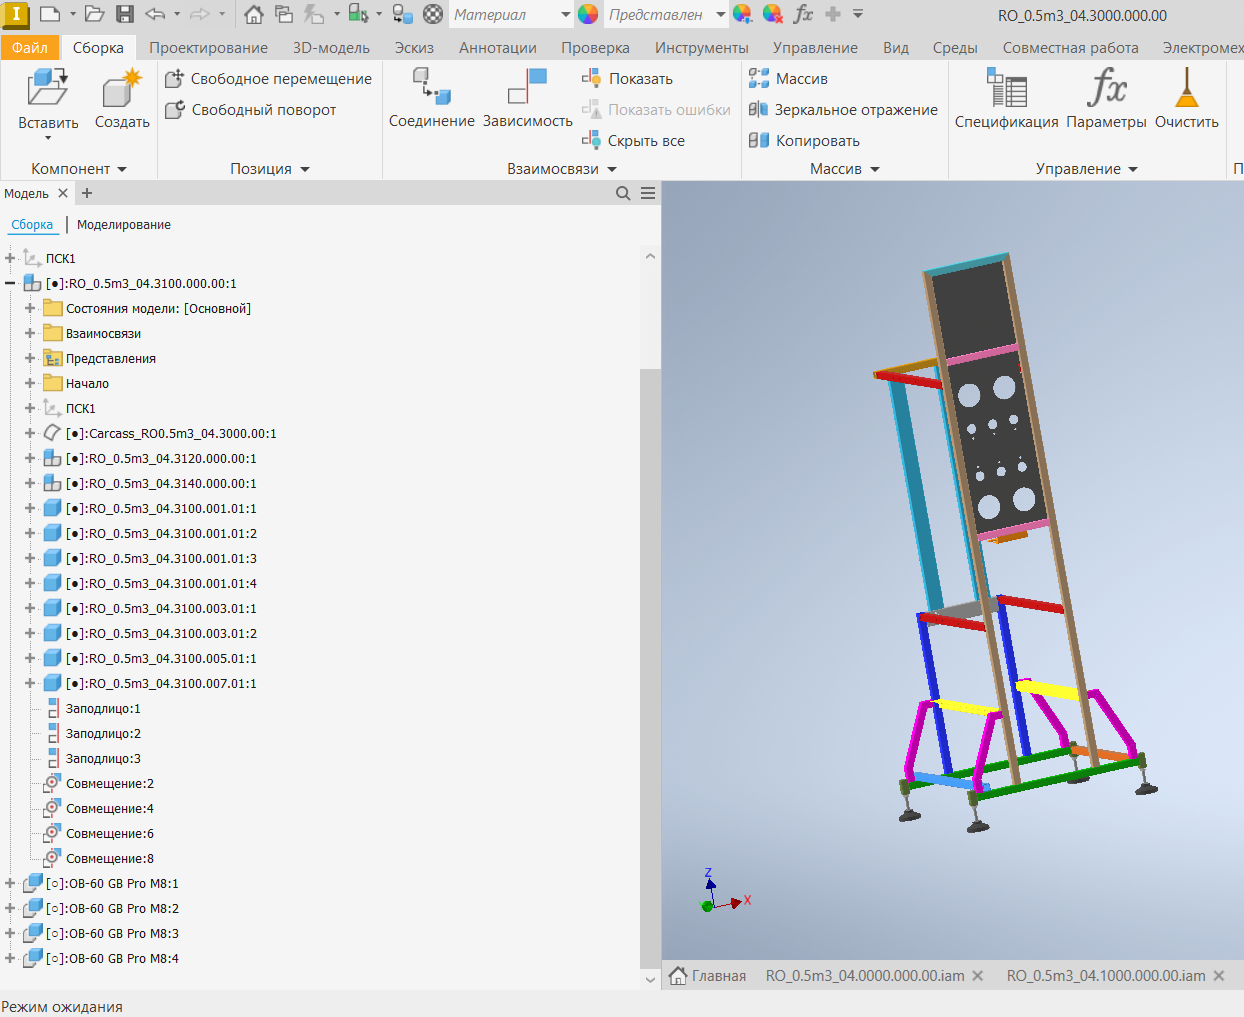Click the Очистить cleanup tool
The height and width of the screenshot is (1017, 1244).
click(1187, 99)
